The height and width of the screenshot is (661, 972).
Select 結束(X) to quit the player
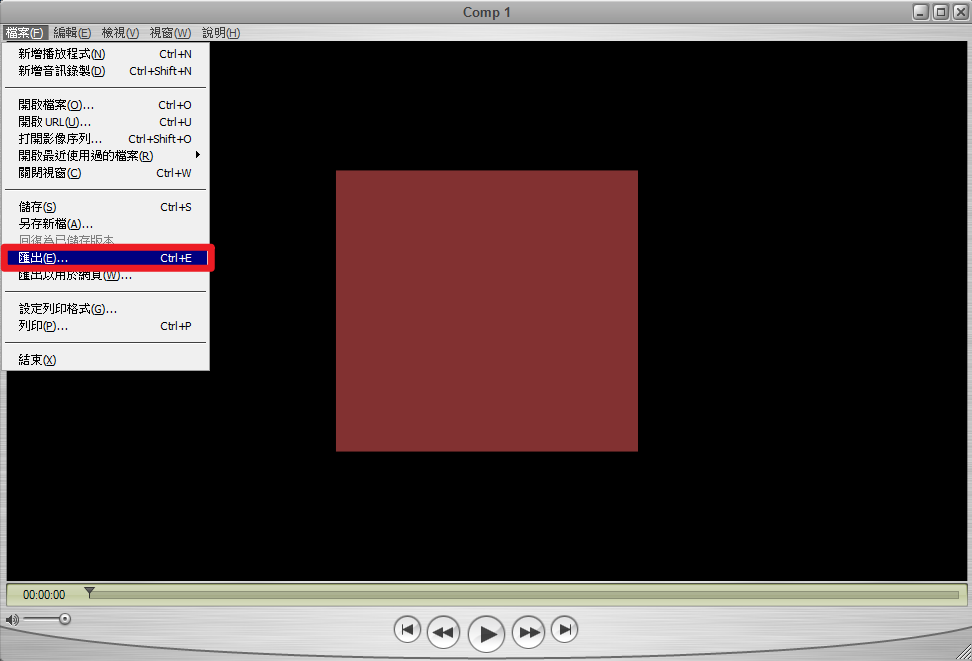point(105,360)
